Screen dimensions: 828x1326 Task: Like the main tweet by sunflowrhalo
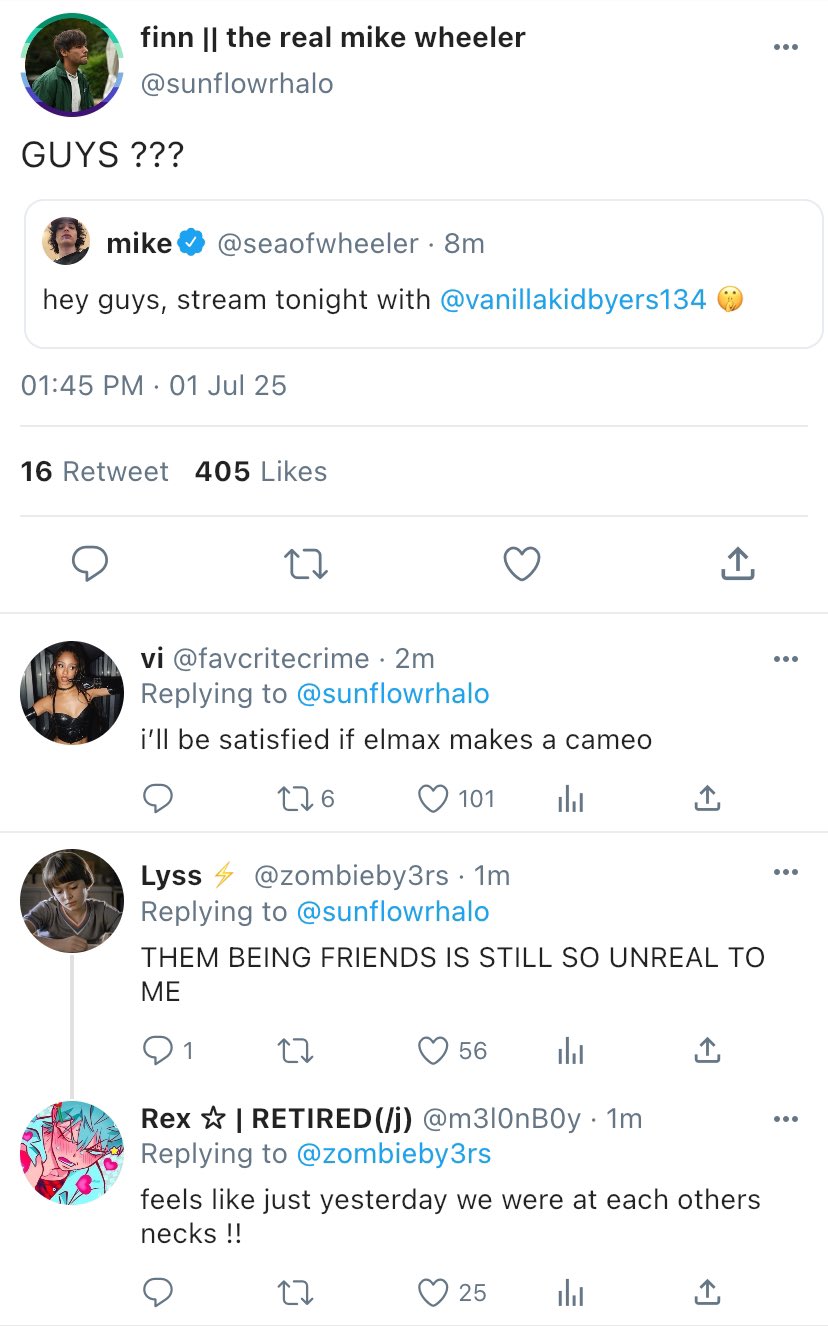(521, 565)
